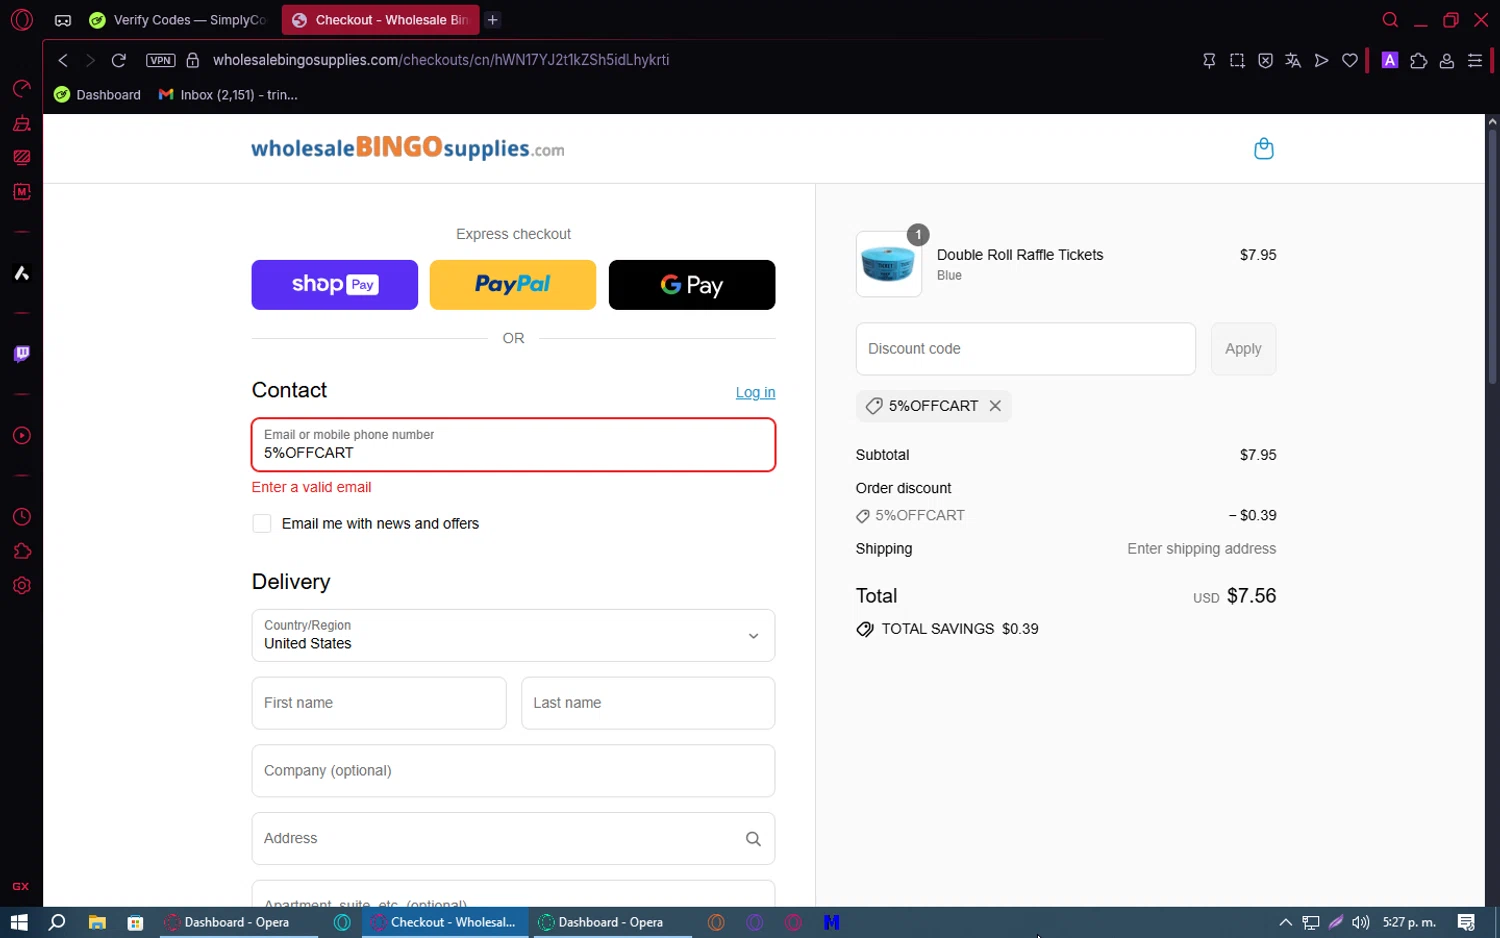The width and height of the screenshot is (1500, 938).
Task: Click the $7.56 total amount
Action: [1251, 596]
